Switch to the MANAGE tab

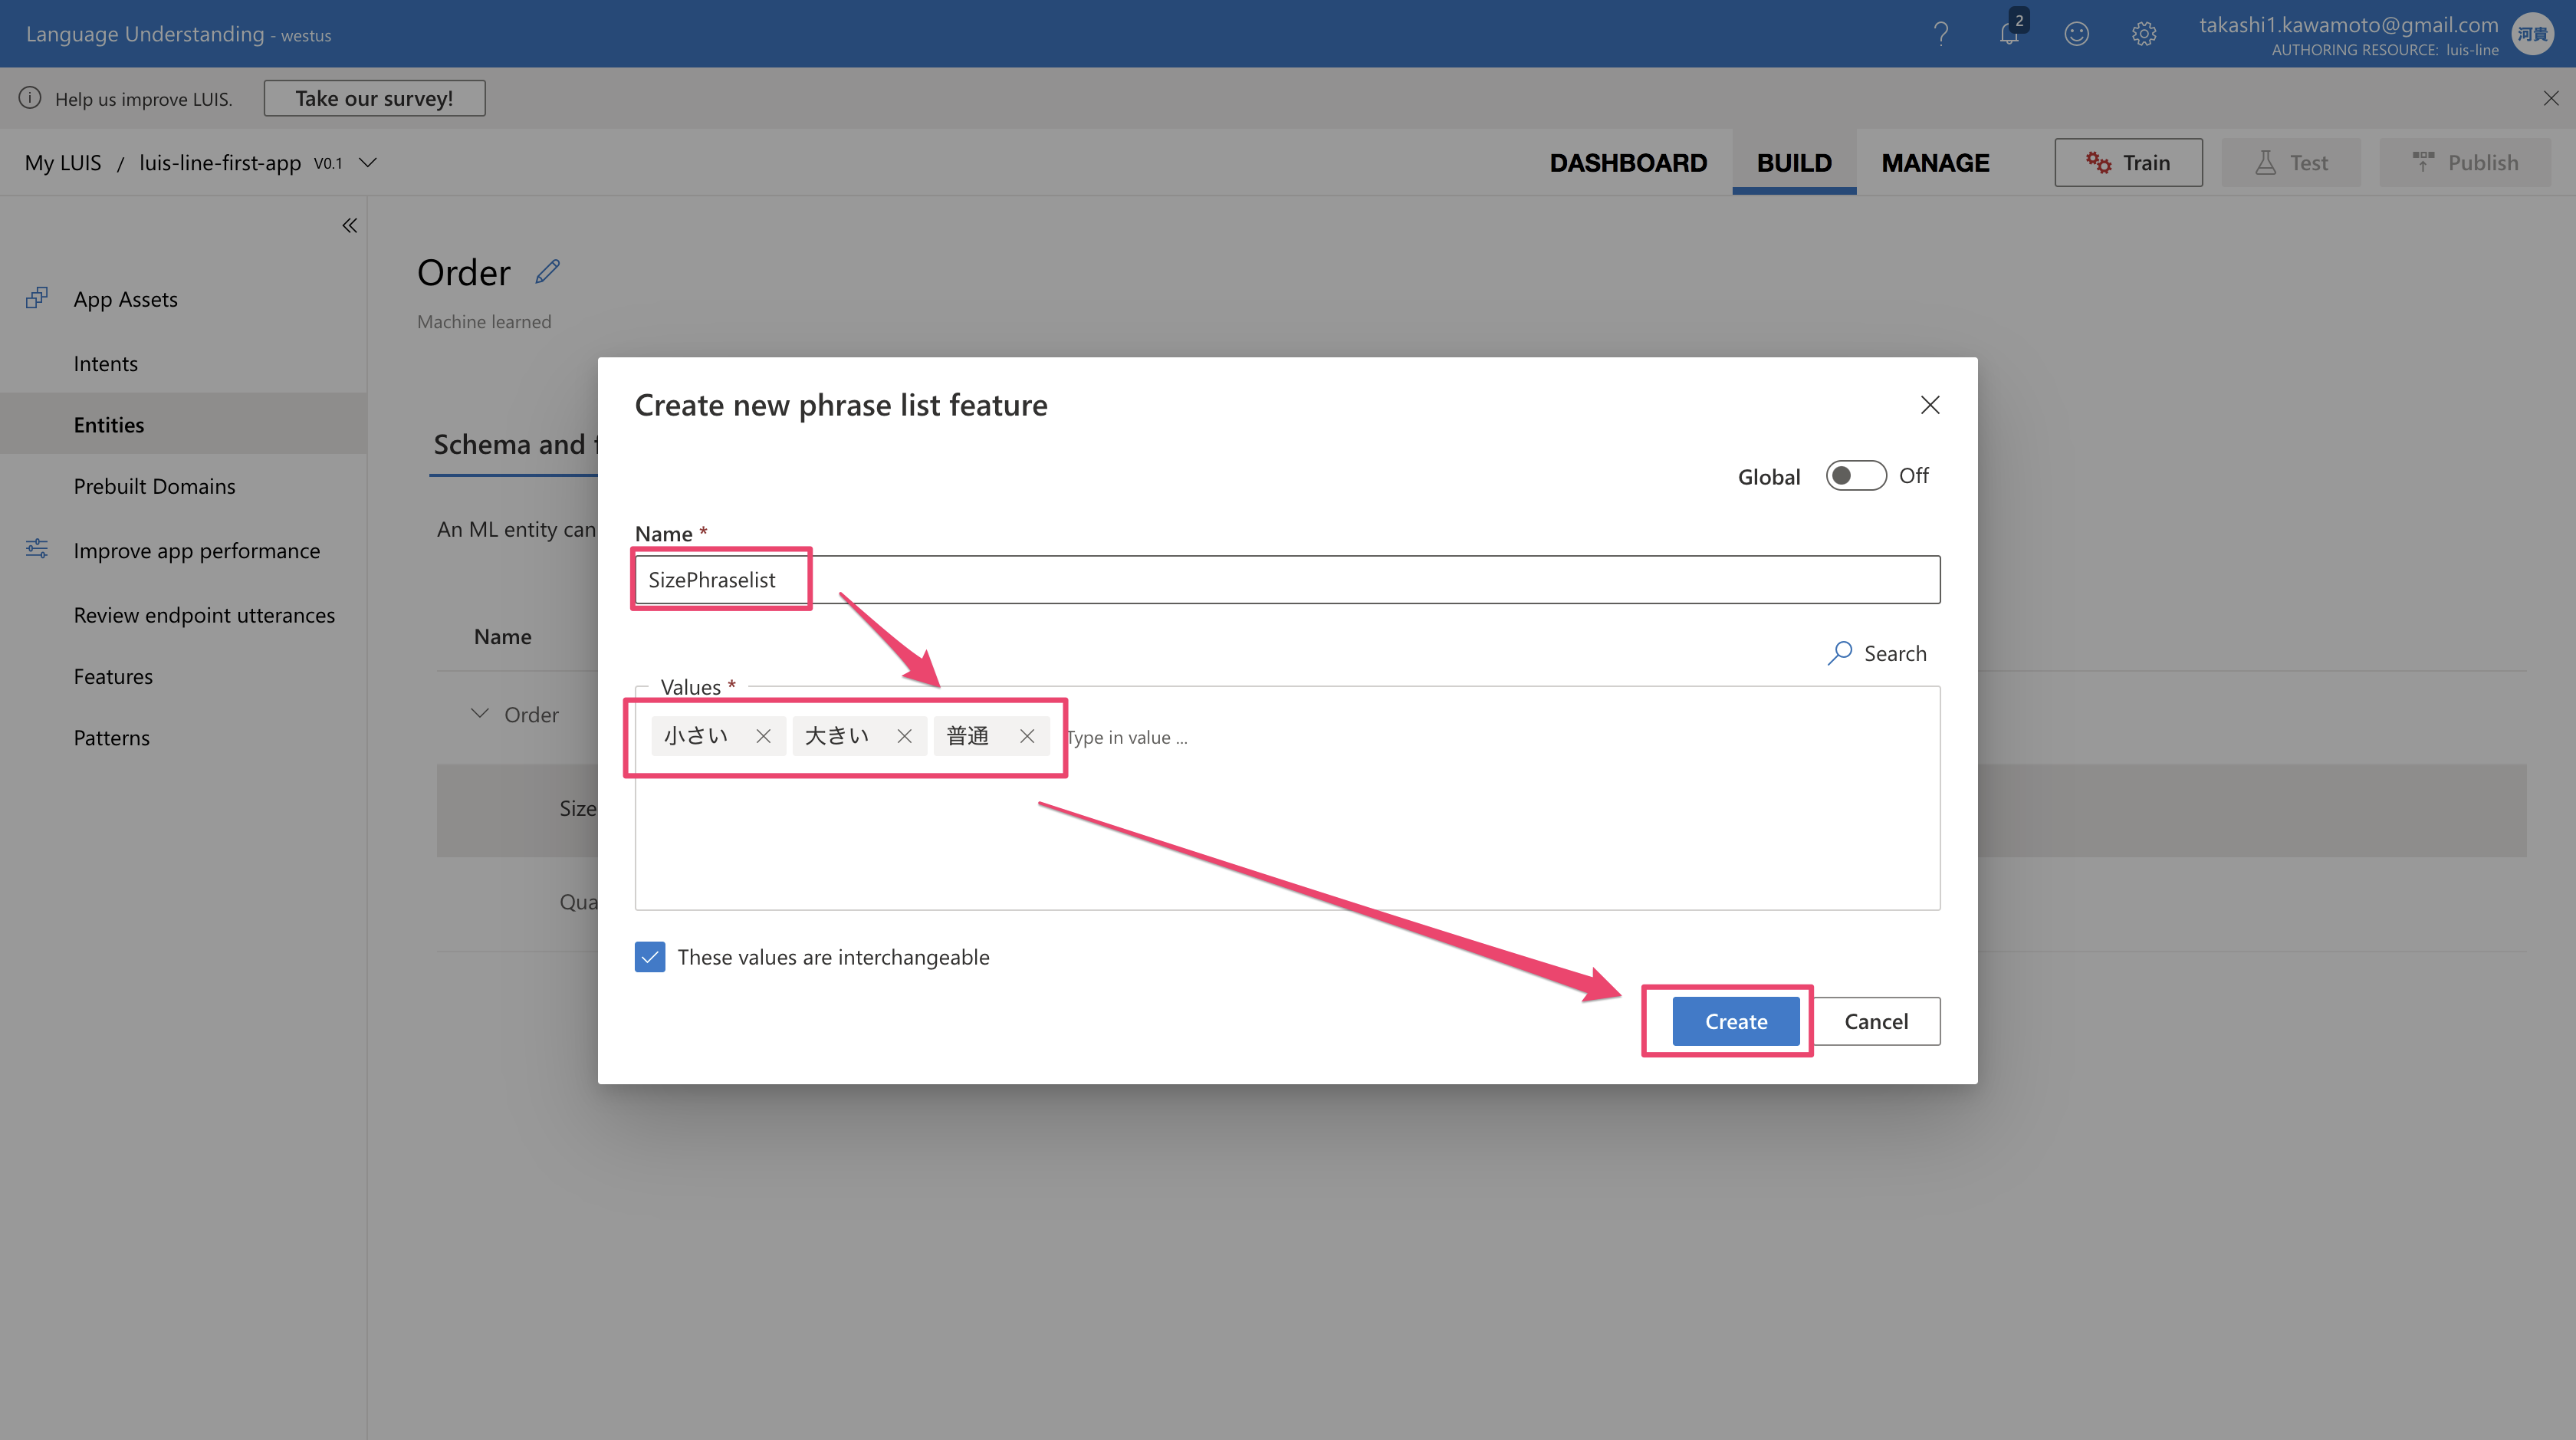pos(1934,163)
